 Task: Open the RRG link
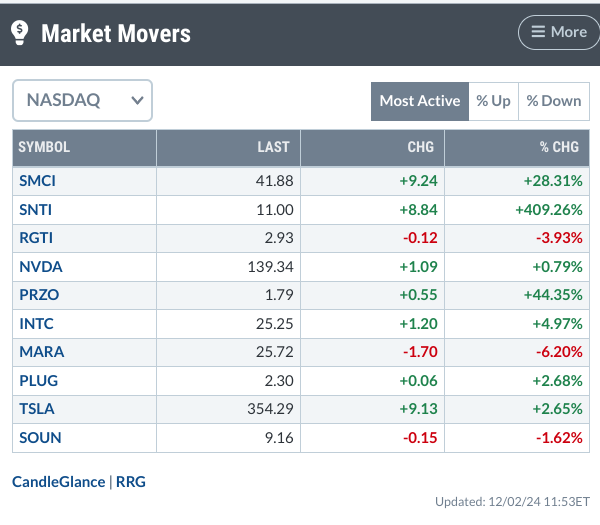tap(131, 482)
